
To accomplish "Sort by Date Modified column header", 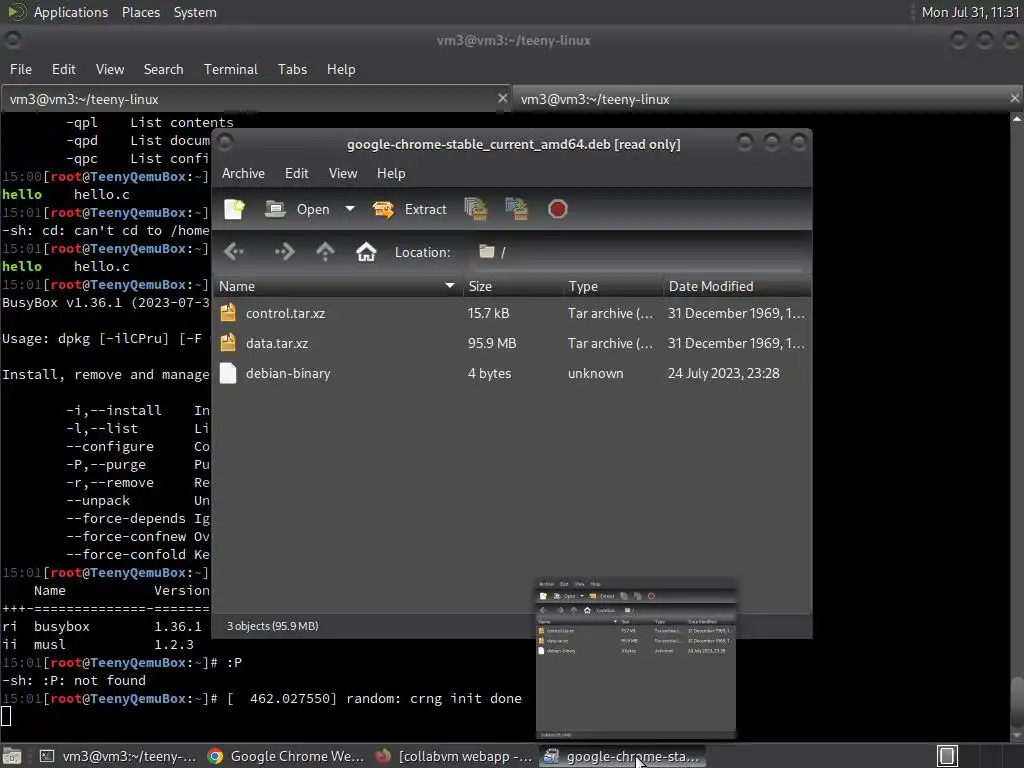I will [x=737, y=286].
